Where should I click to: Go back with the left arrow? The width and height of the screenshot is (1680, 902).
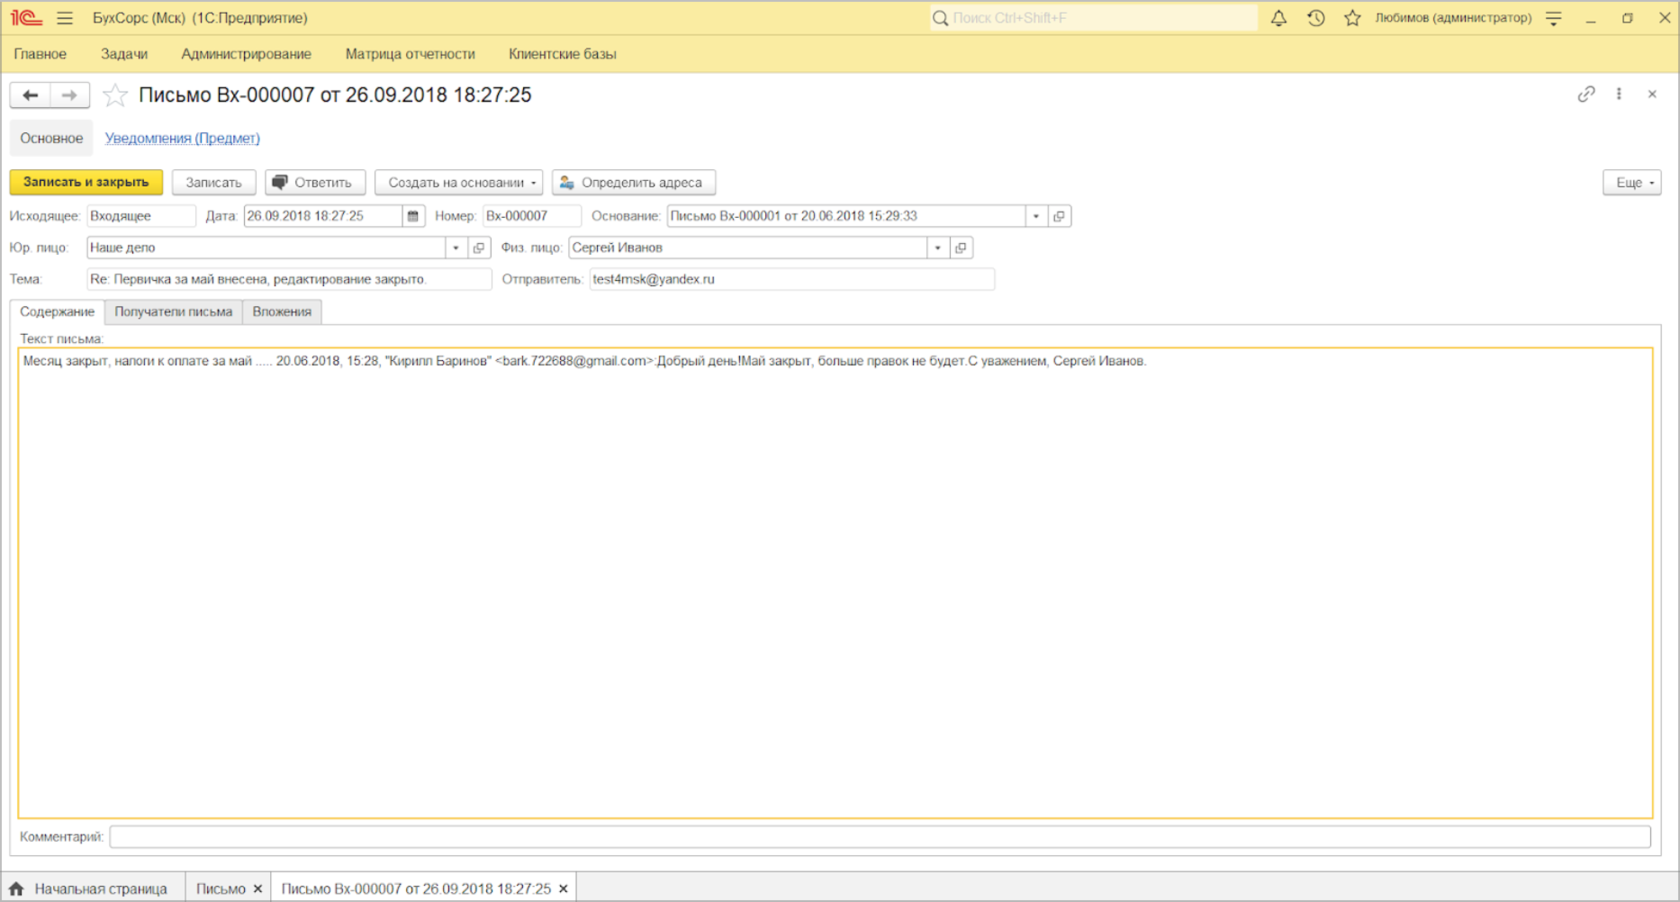pyautogui.click(x=30, y=95)
